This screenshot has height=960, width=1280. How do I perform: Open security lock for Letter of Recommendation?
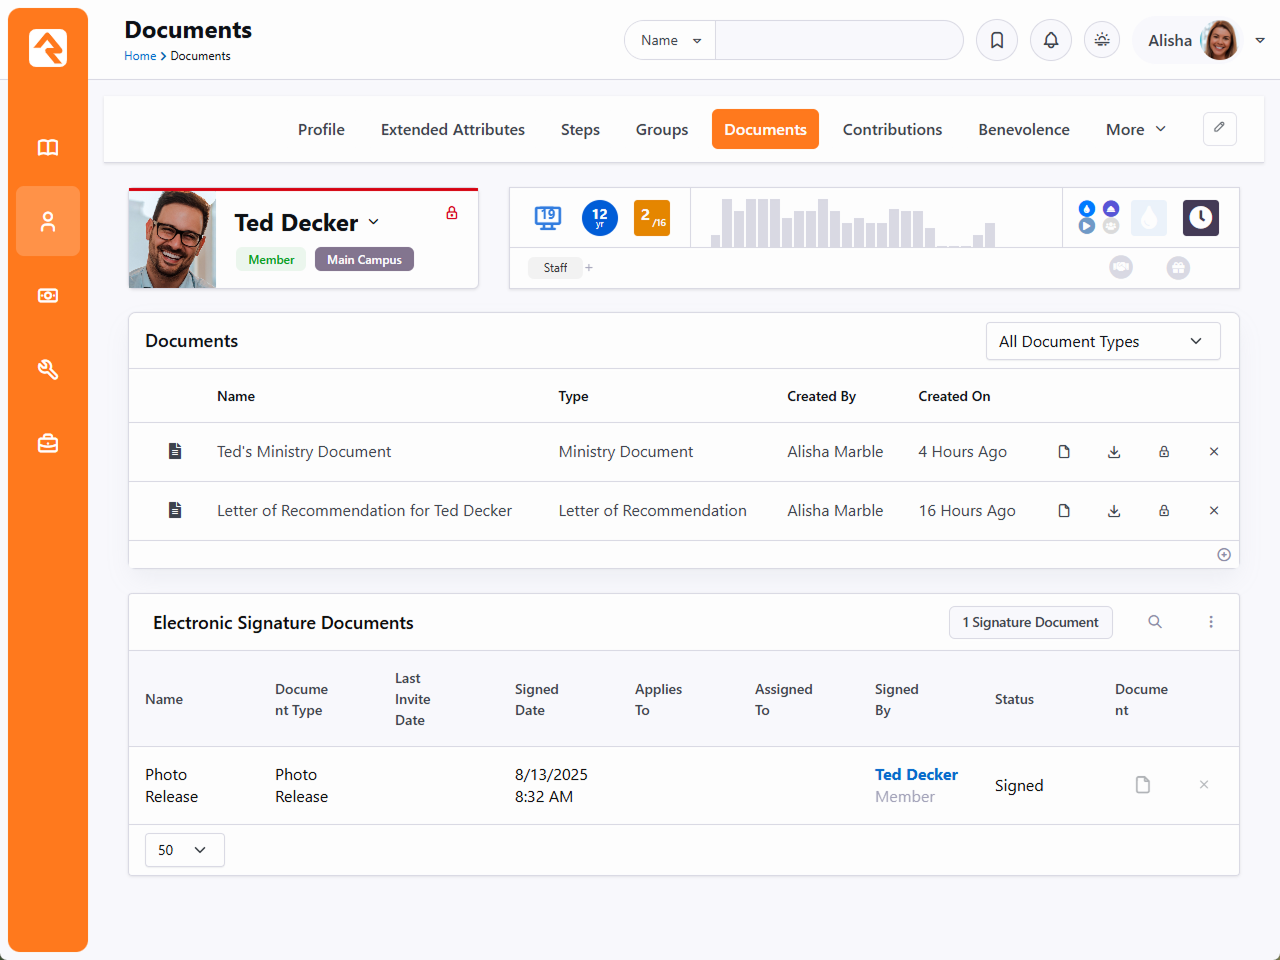point(1164,511)
